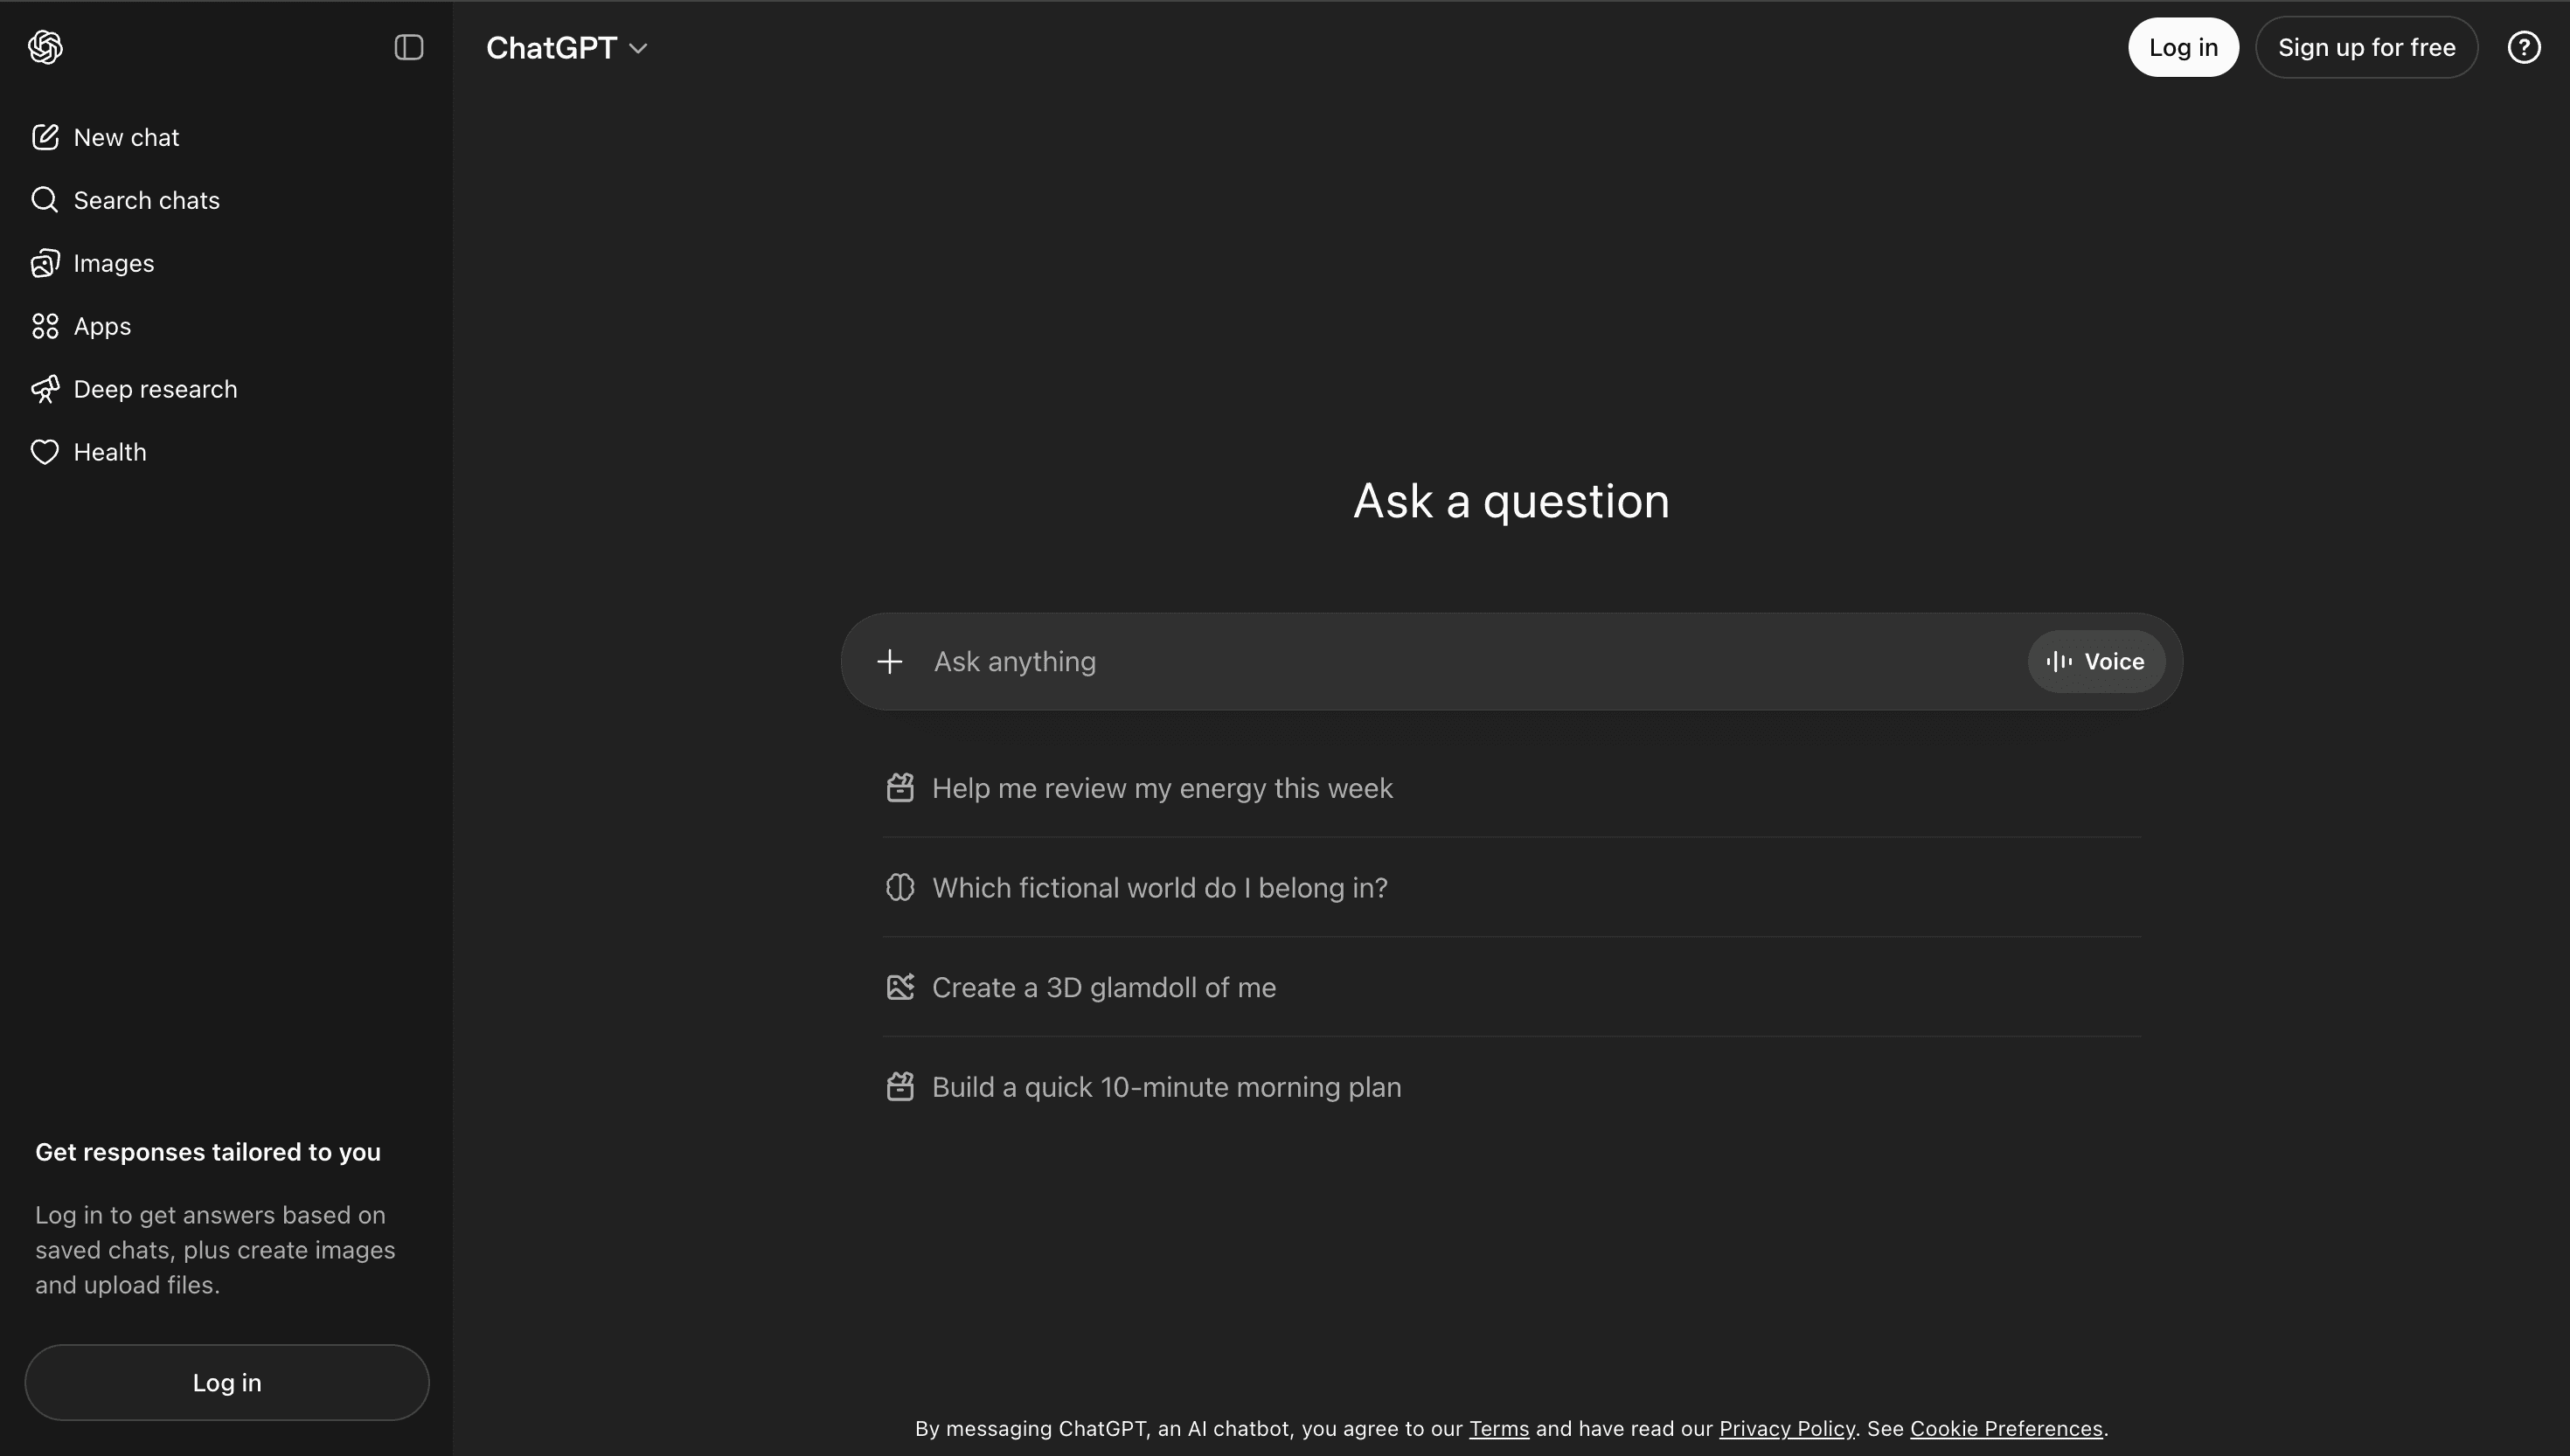
Task: Open the help question mark icon
Action: tap(2523, 47)
